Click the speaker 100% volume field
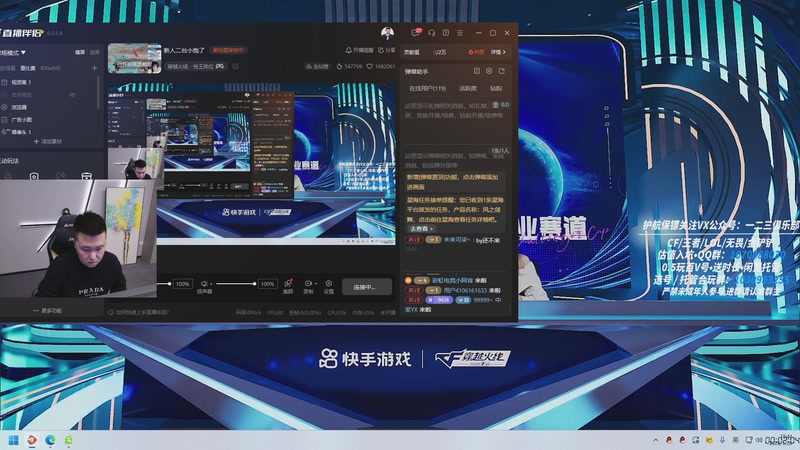 pos(268,284)
